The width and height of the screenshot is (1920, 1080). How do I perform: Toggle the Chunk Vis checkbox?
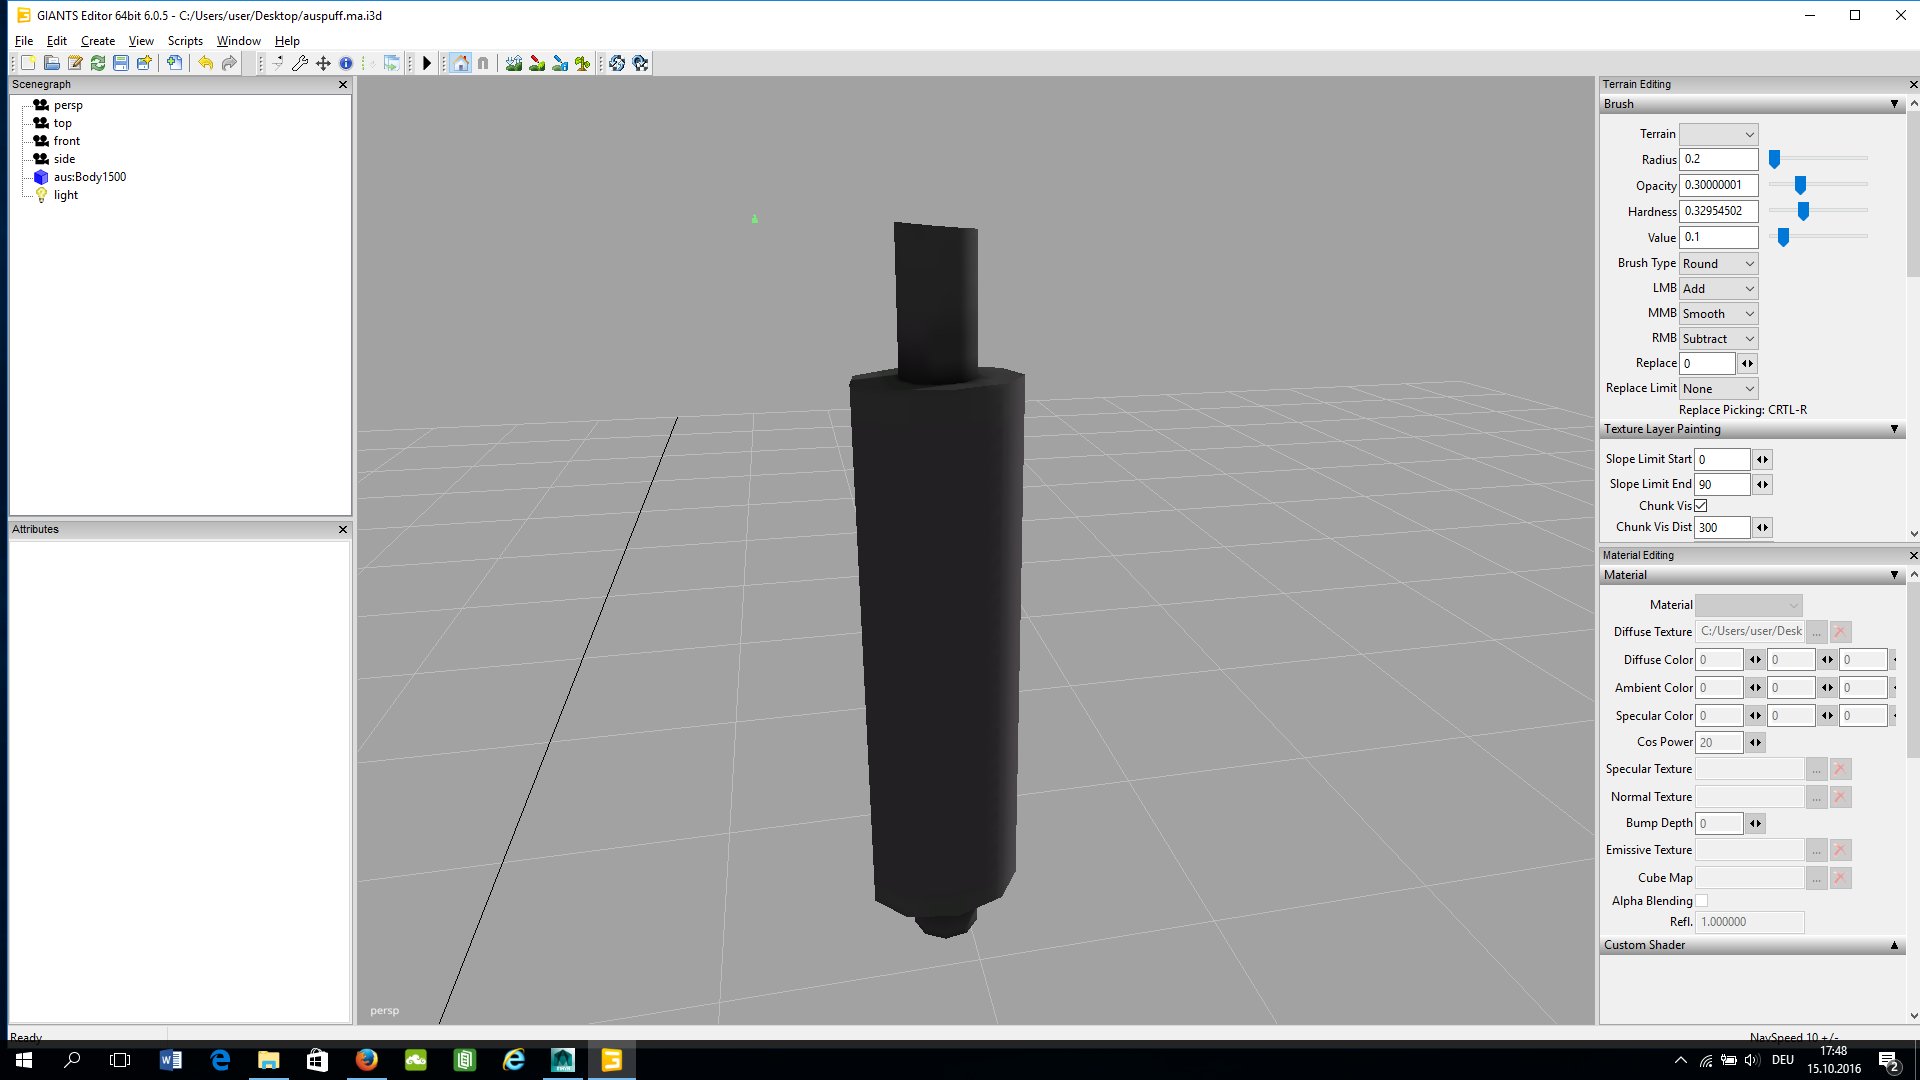click(1701, 506)
